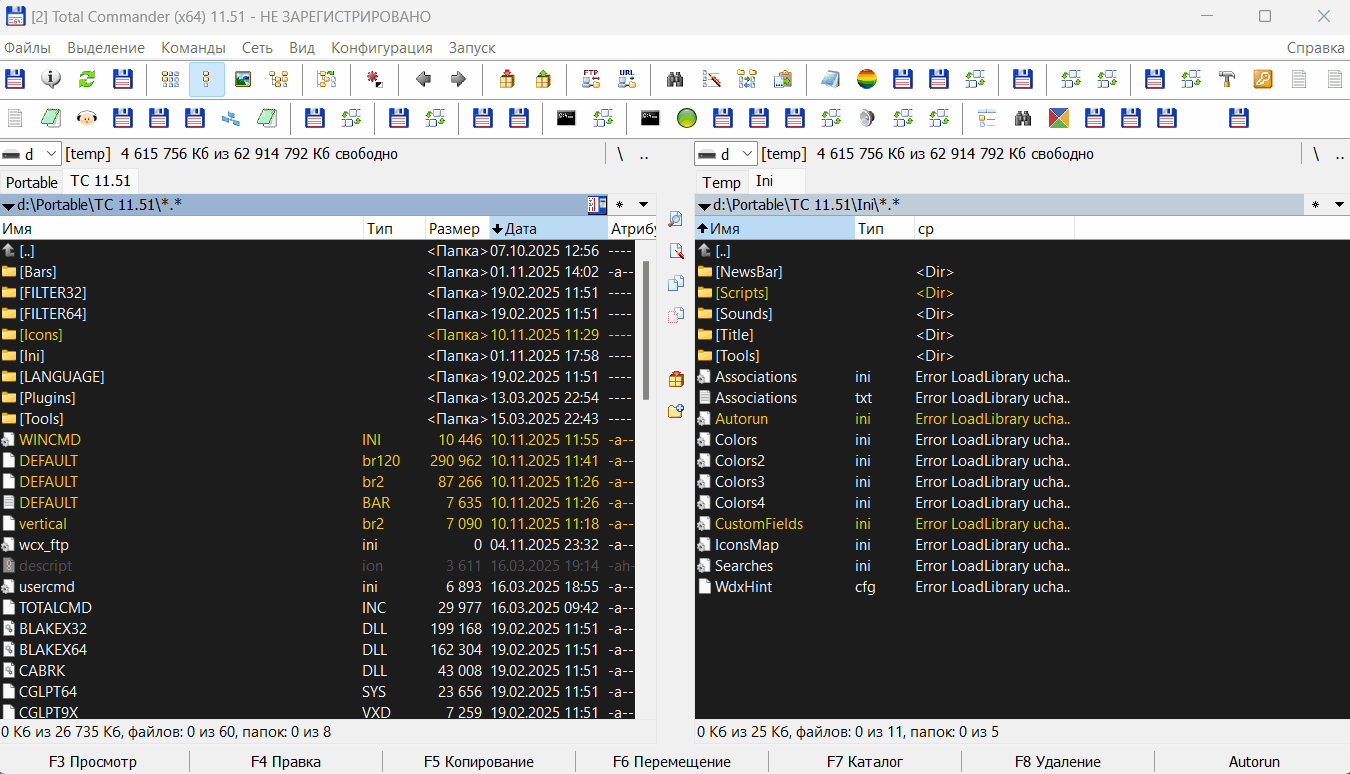The height and width of the screenshot is (774, 1350).
Task: Click the go back arrow icon
Action: click(x=423, y=79)
